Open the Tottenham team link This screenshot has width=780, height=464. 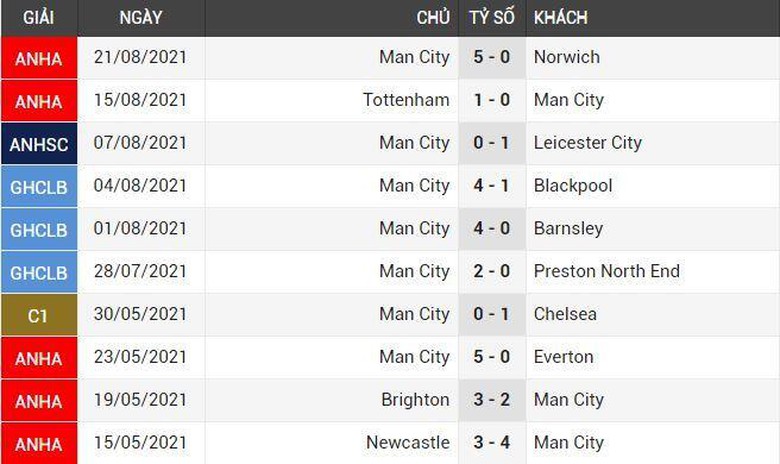click(406, 100)
